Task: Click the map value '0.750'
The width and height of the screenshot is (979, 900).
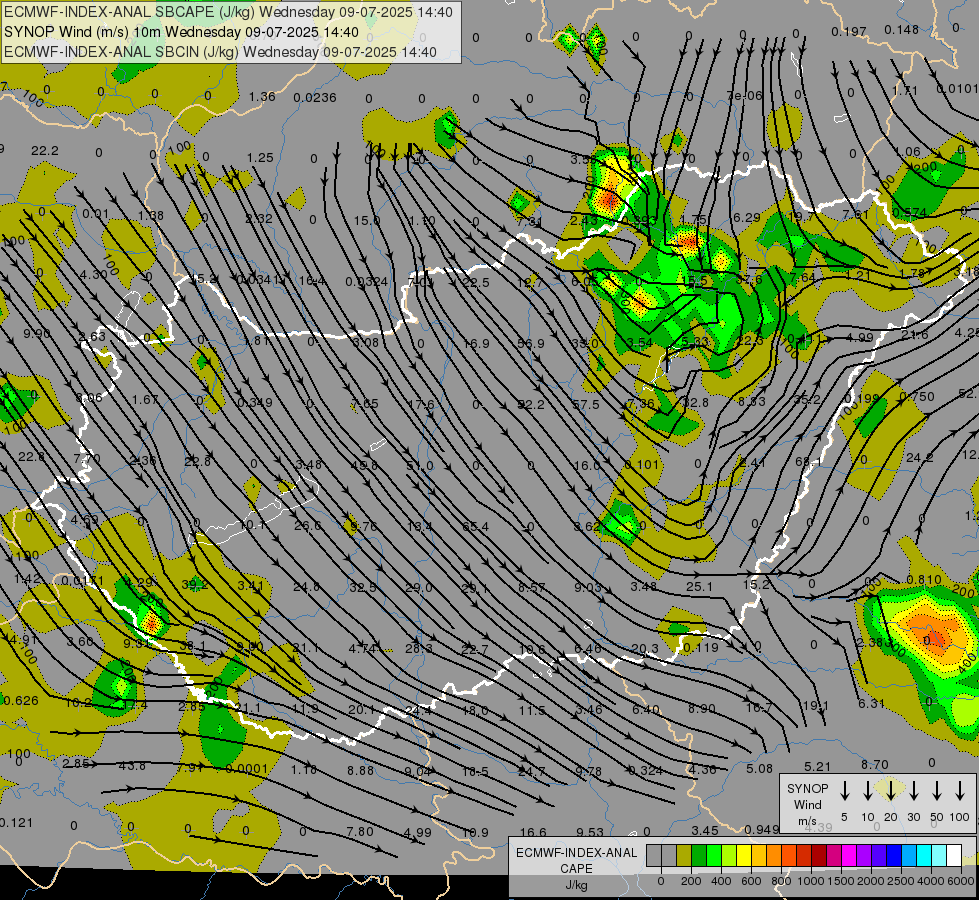Action: click(x=917, y=397)
